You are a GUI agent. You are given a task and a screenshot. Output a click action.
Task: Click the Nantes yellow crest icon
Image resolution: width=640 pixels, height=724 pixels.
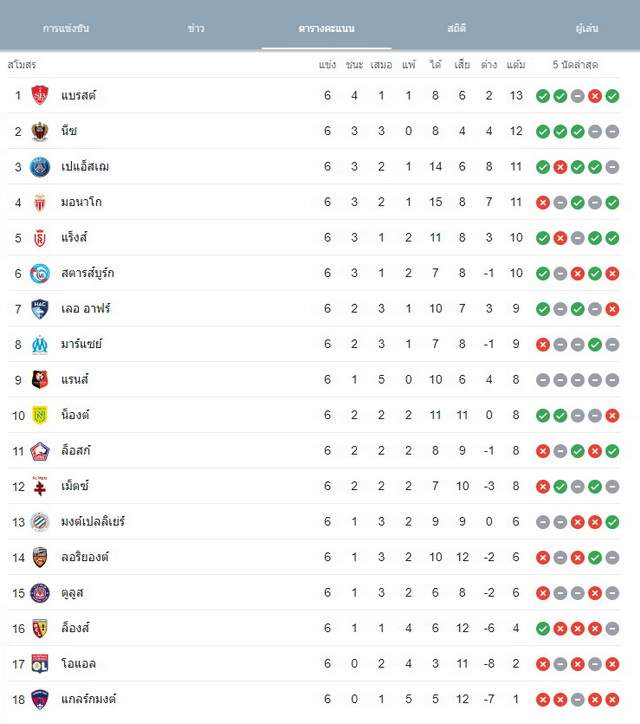tap(40, 415)
